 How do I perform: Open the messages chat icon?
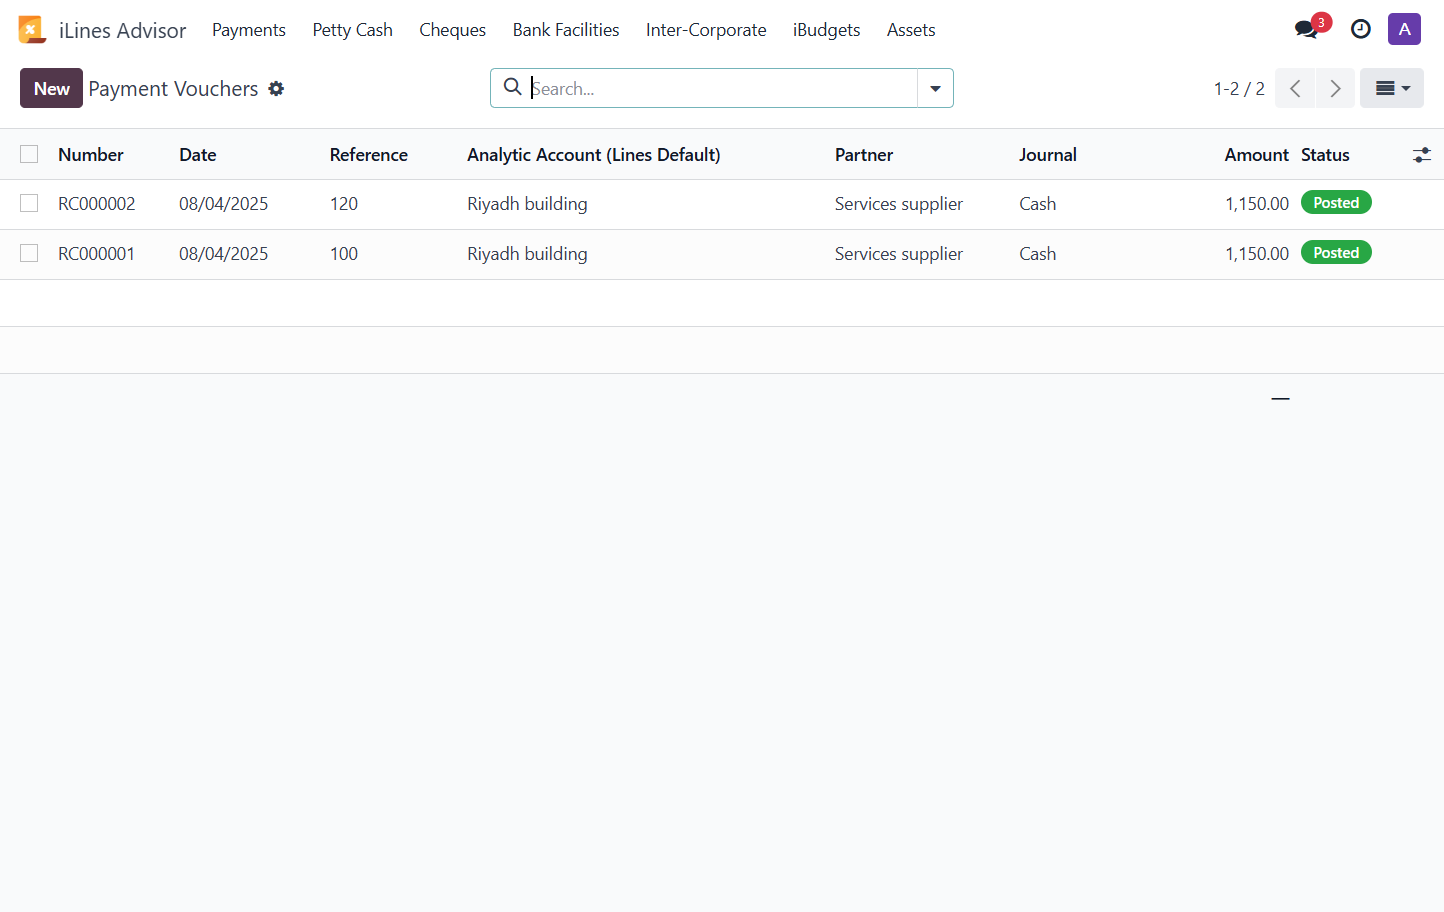tap(1306, 30)
